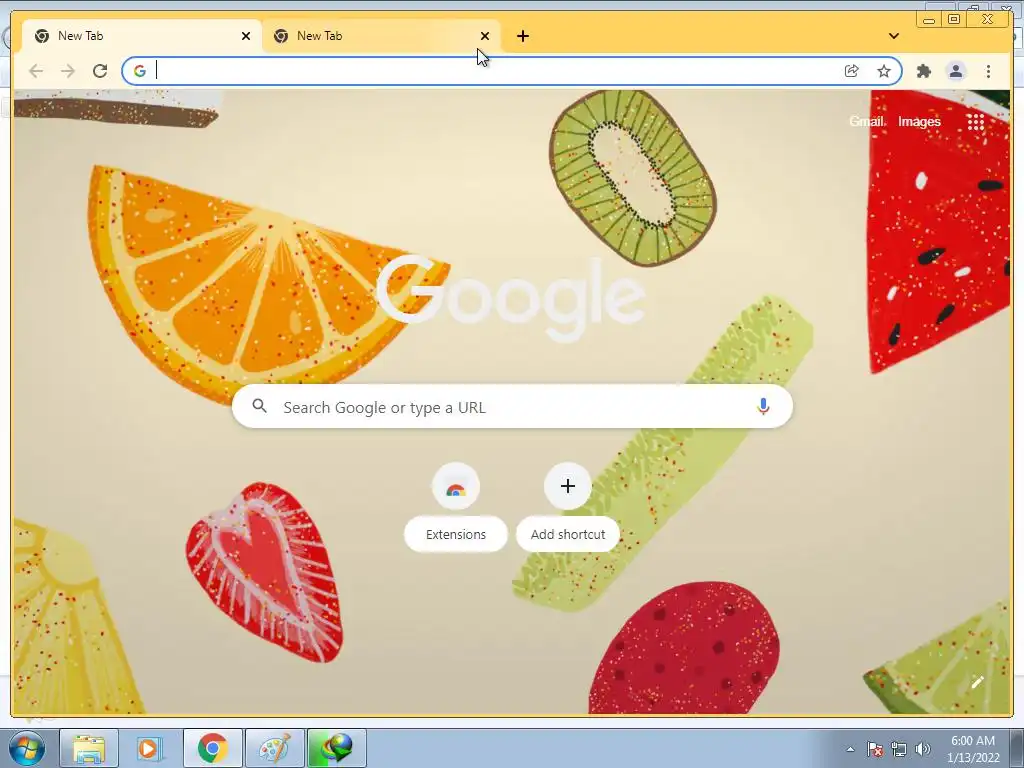1024x768 pixels.
Task: Click the network tray icon
Action: tap(899, 749)
